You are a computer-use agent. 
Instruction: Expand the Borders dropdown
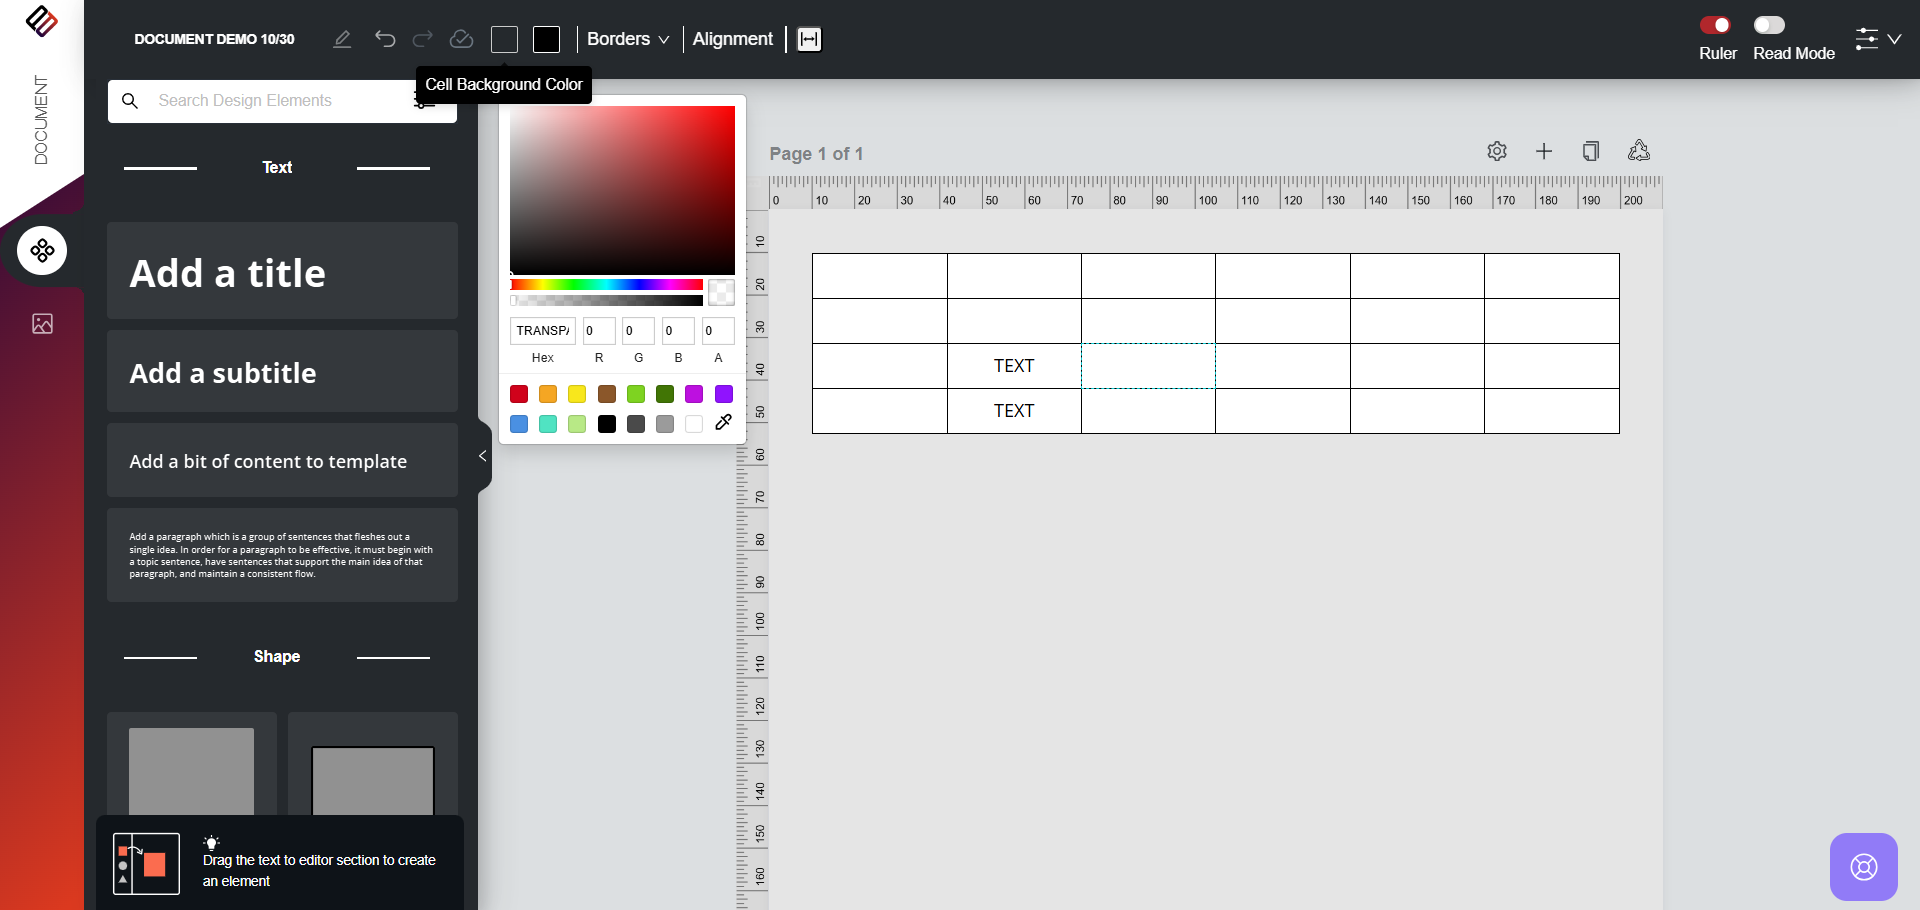628,39
